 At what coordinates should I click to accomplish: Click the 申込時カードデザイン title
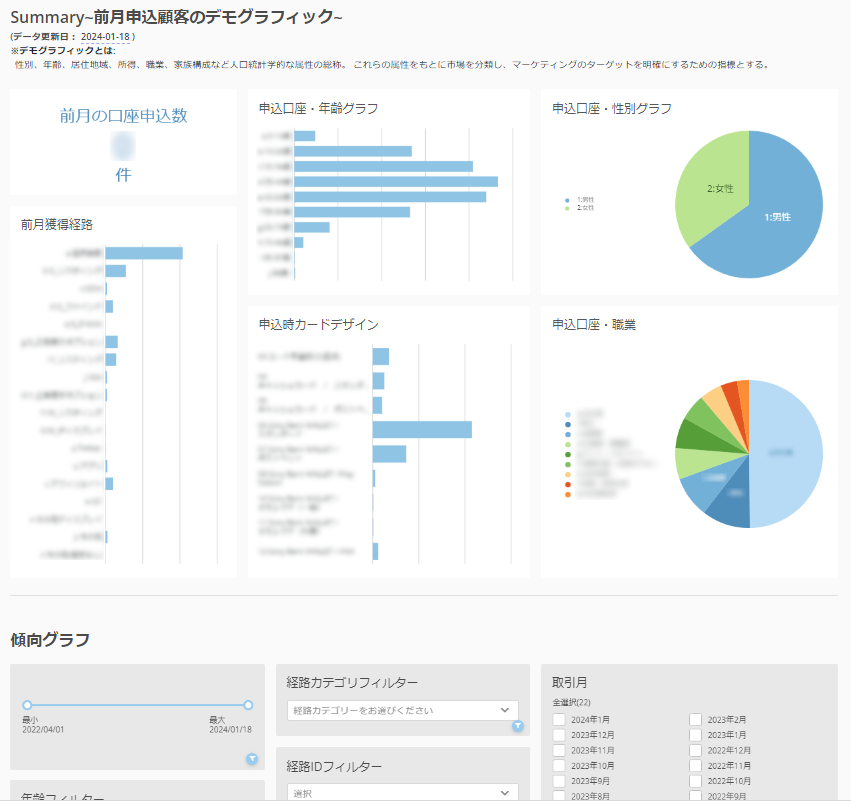(319, 325)
